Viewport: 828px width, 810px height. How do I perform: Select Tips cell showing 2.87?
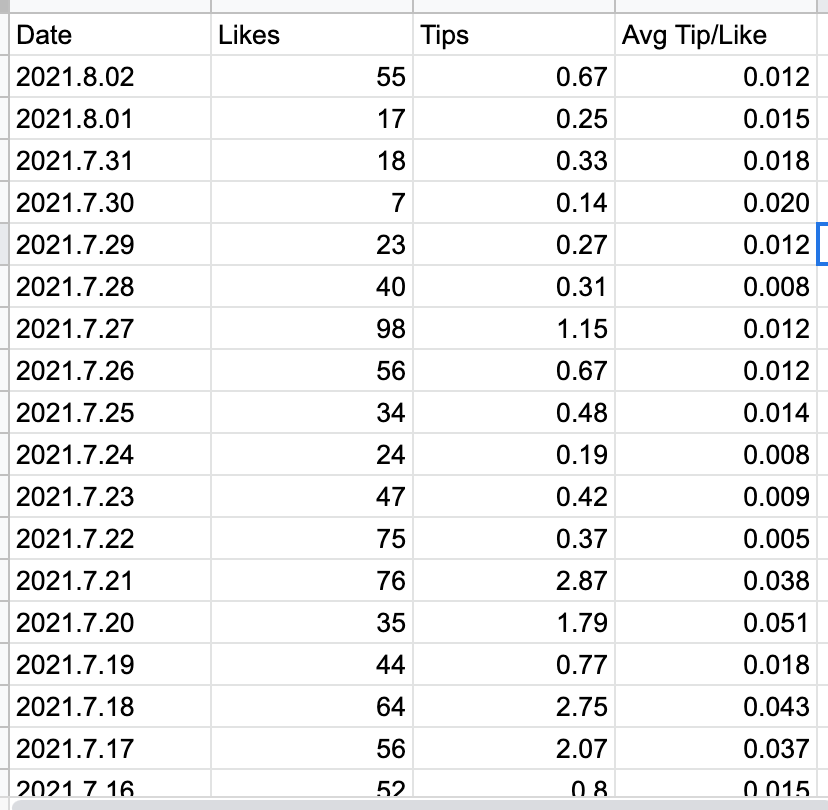point(514,580)
